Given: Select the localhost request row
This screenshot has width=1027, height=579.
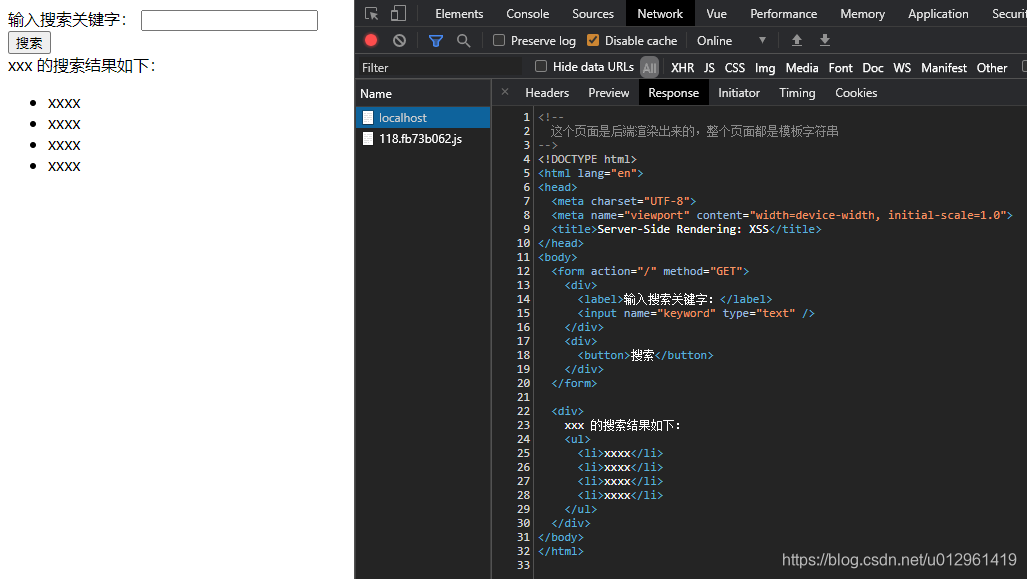Looking at the screenshot, I should (423, 118).
